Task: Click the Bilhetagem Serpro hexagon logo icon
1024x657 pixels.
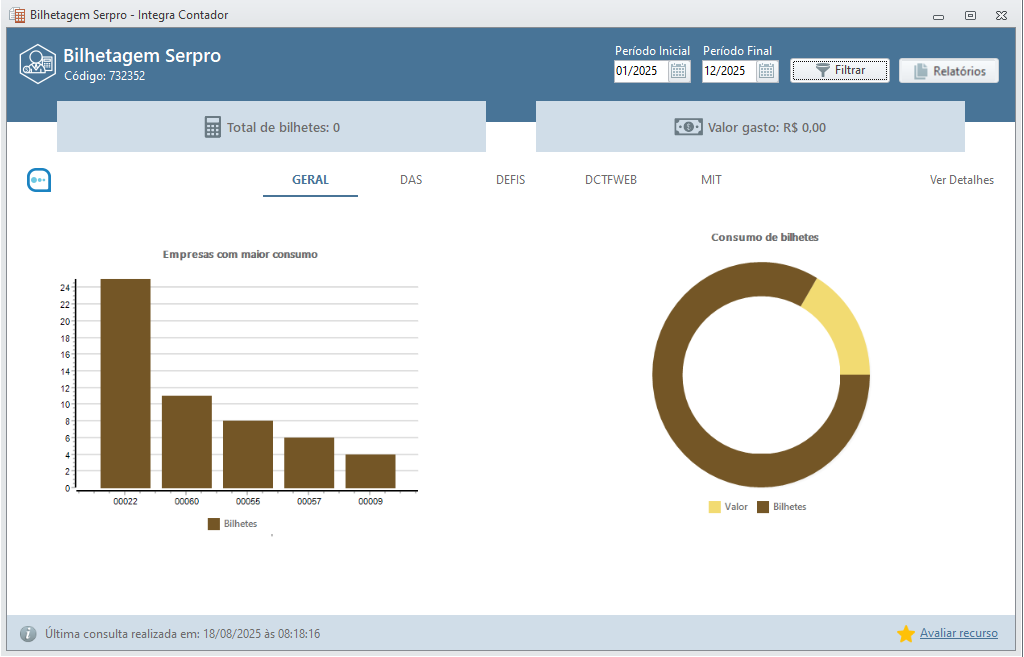Action: coord(37,63)
